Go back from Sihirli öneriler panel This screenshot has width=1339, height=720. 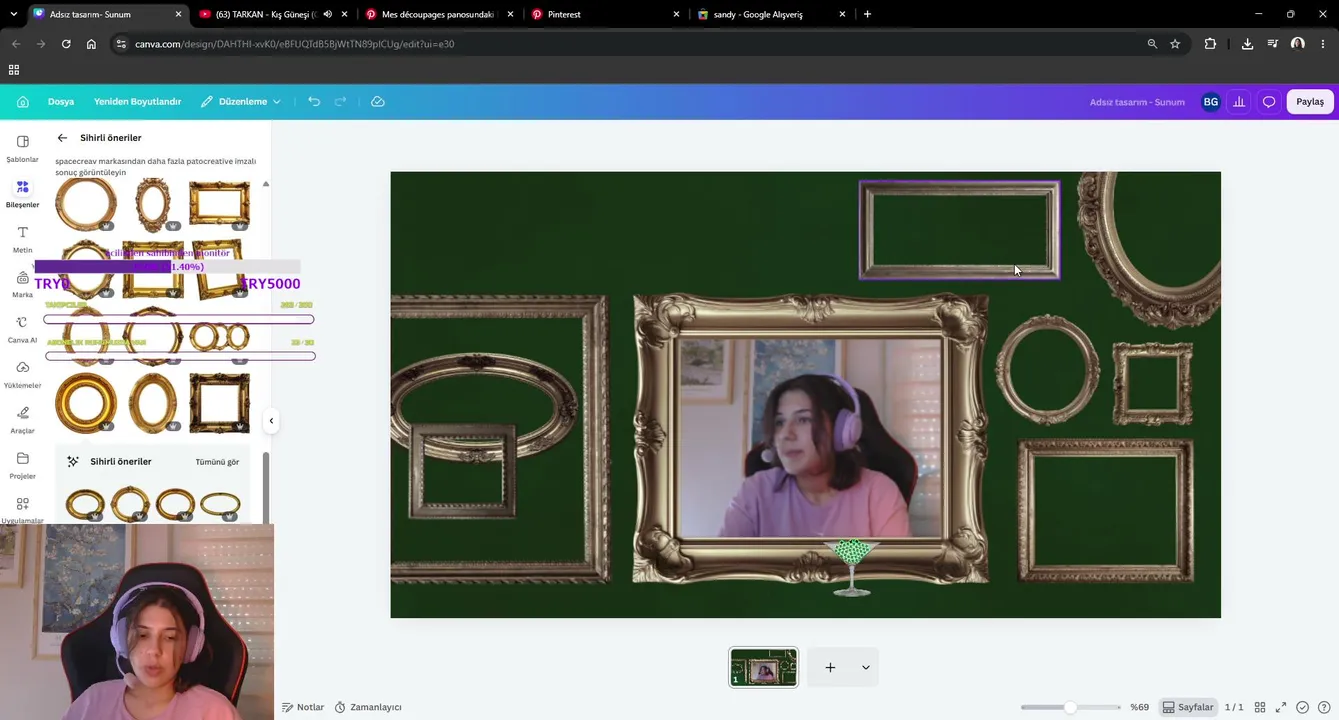click(x=62, y=138)
